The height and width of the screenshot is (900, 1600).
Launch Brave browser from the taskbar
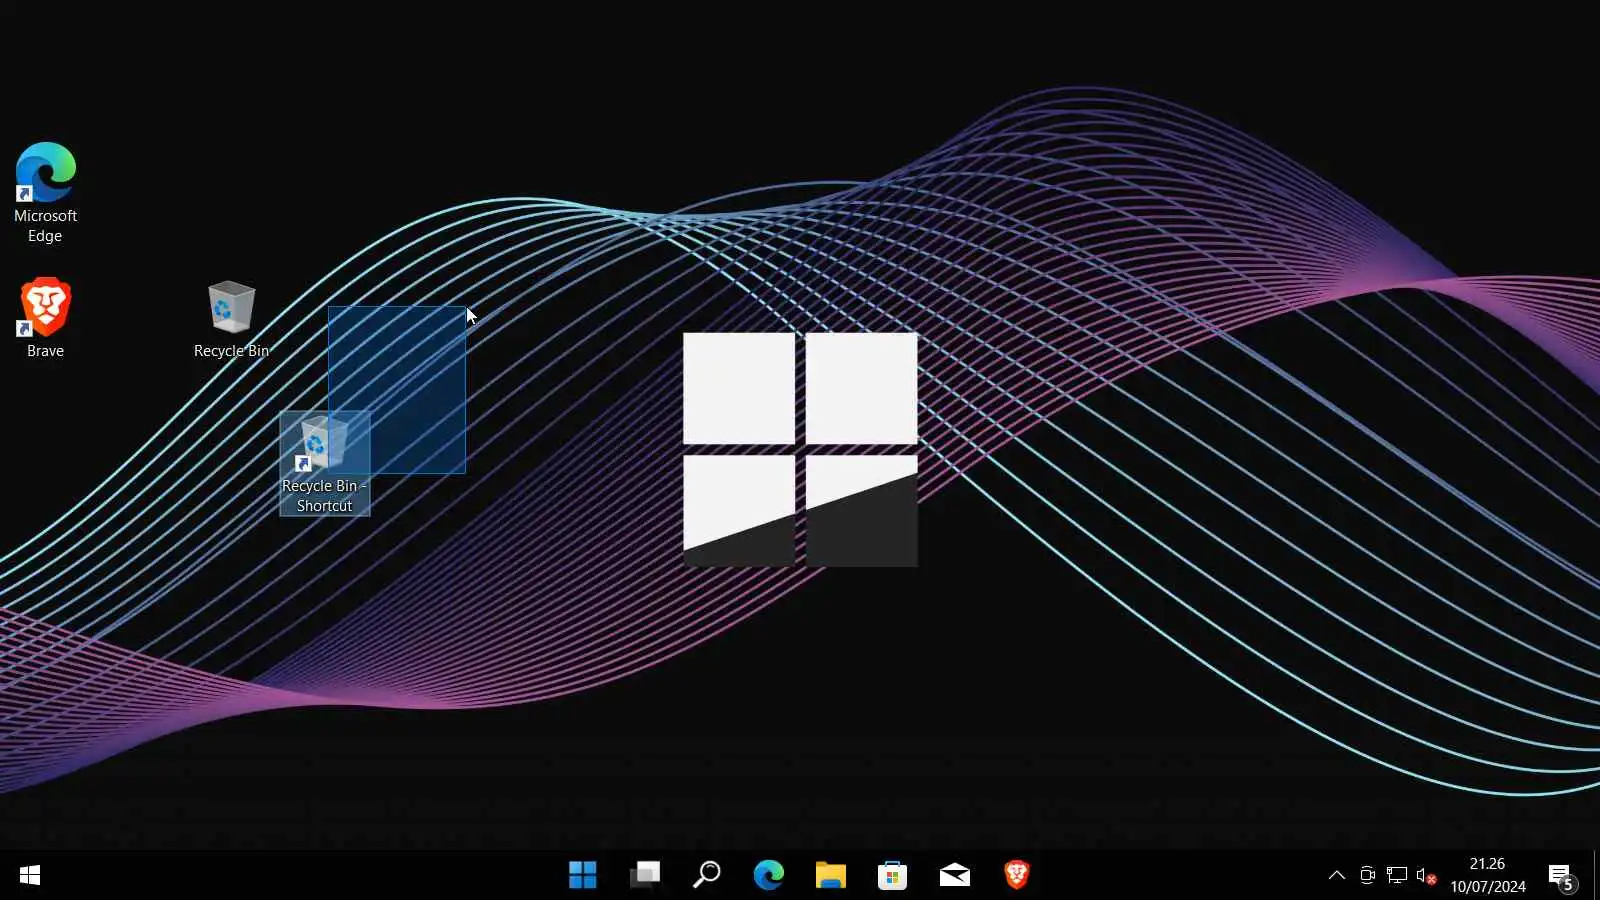coord(1017,875)
